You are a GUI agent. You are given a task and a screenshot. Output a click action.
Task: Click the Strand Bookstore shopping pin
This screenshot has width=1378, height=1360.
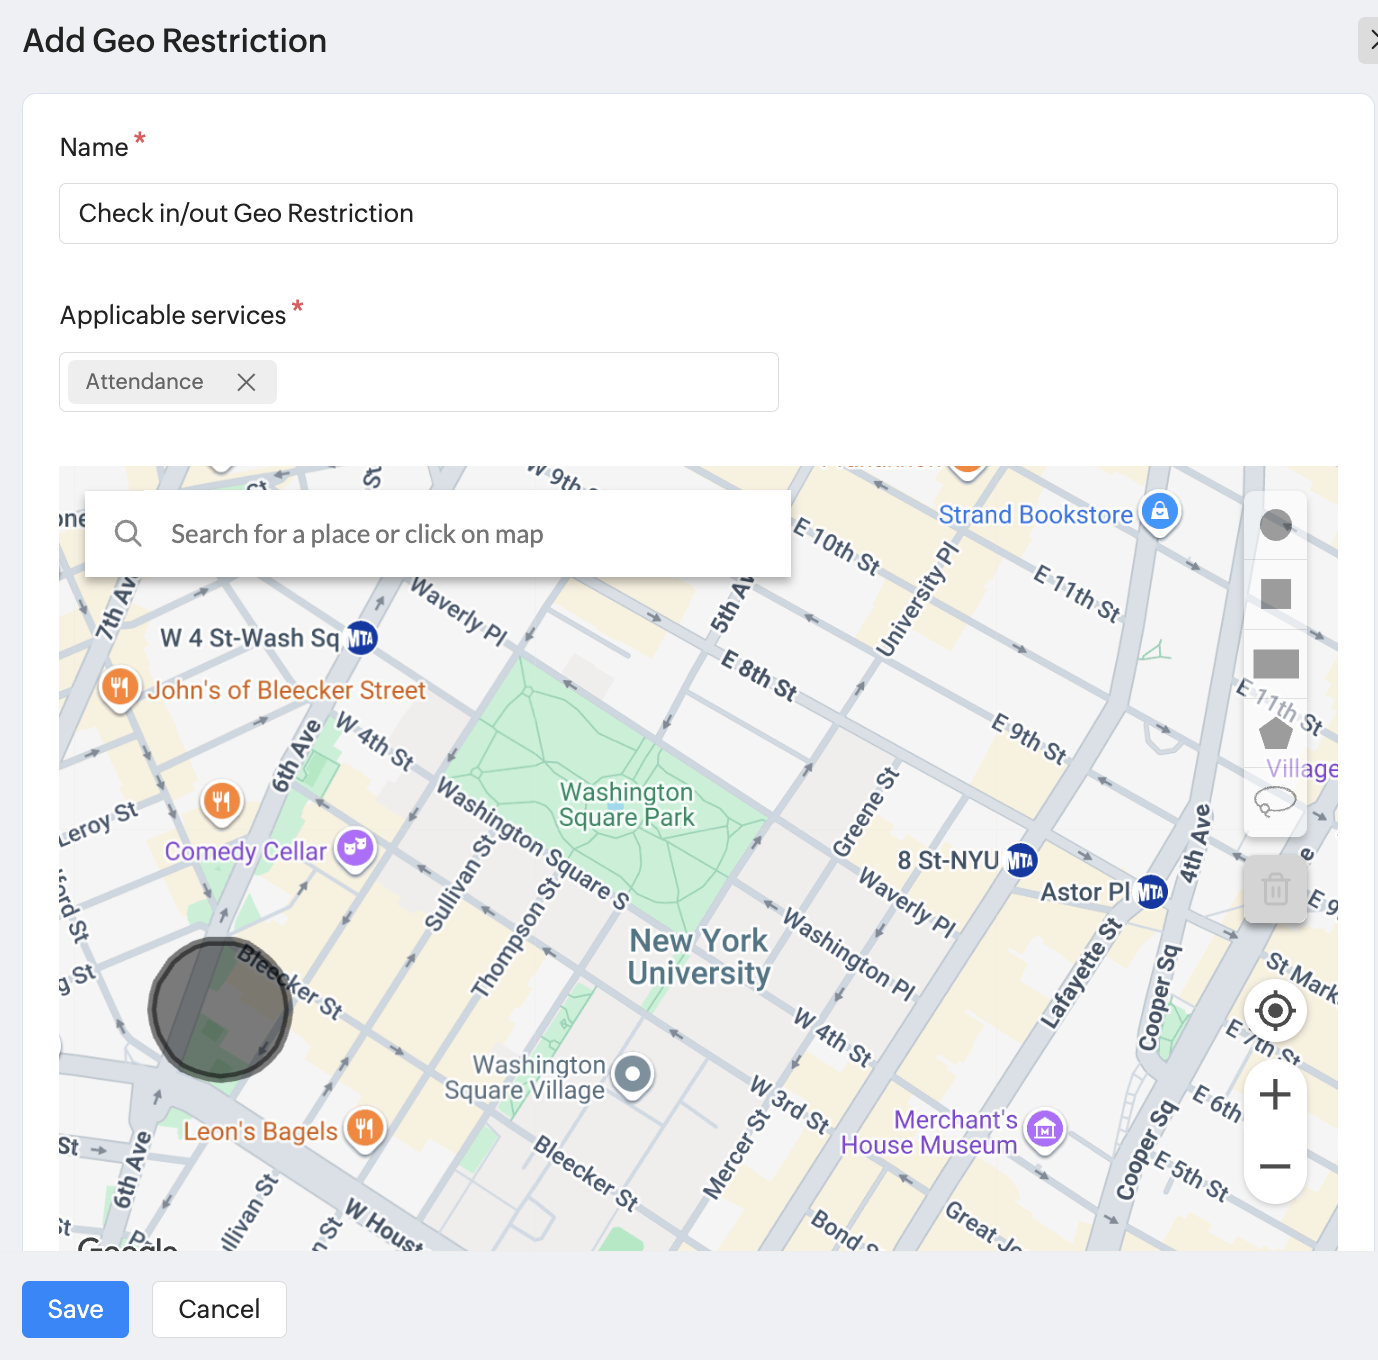pos(1160,513)
